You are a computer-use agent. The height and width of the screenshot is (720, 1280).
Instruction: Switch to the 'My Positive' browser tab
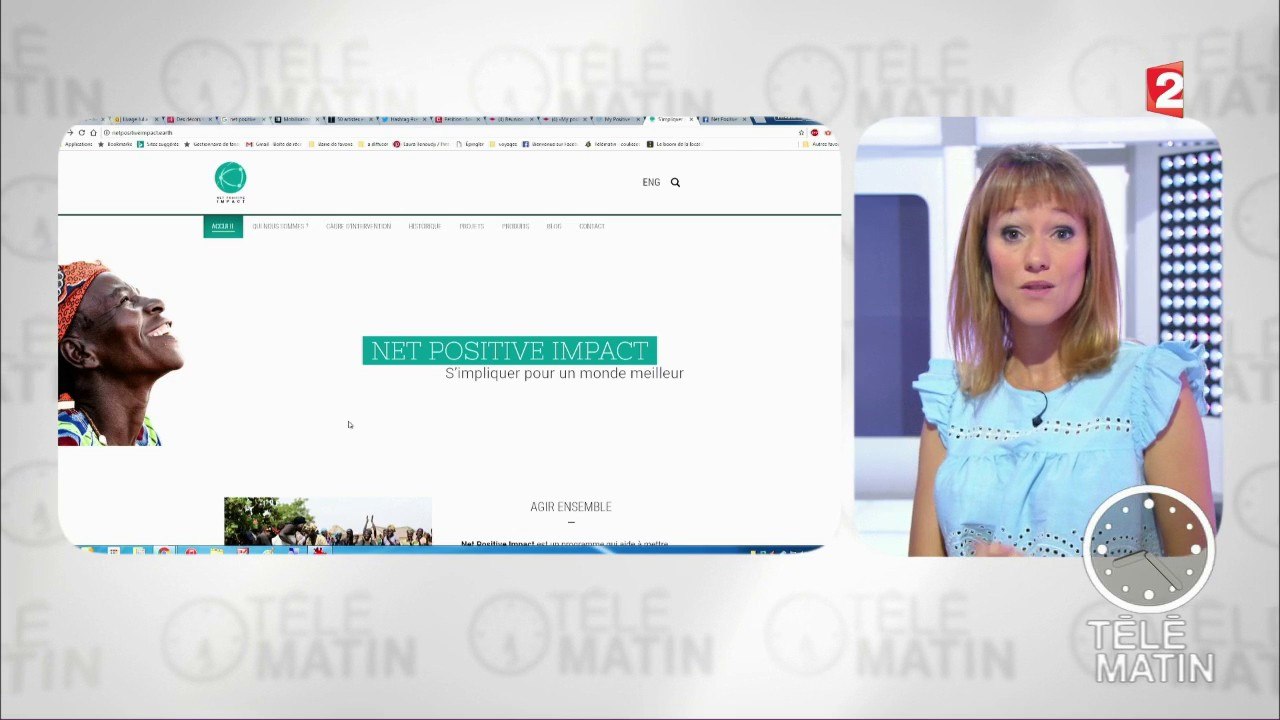619,119
